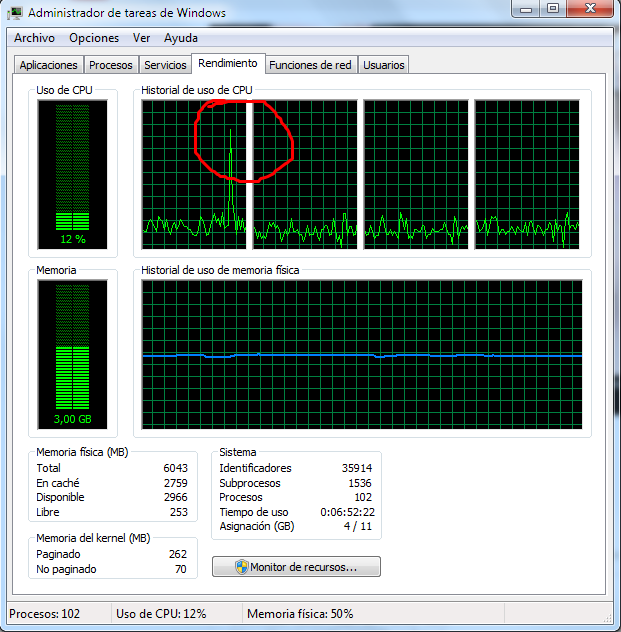
Task: Click the Historial de uso de memoria física label
Action: [x=220, y=270]
